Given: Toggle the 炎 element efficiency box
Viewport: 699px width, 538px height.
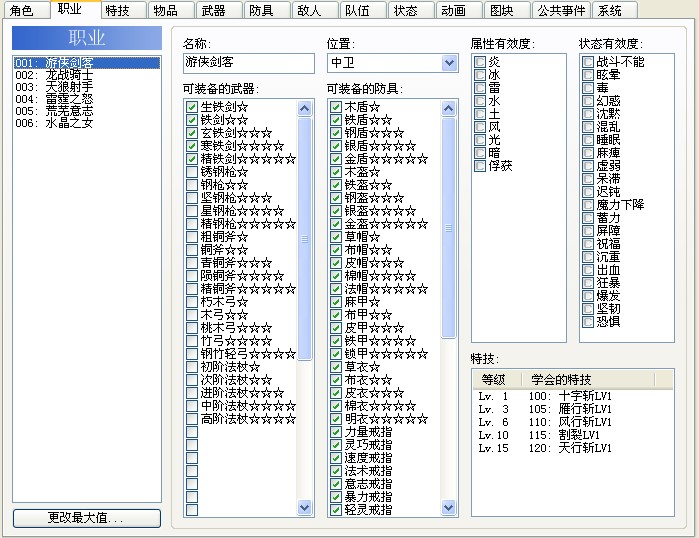Looking at the screenshot, I should pyautogui.click(x=480, y=62).
